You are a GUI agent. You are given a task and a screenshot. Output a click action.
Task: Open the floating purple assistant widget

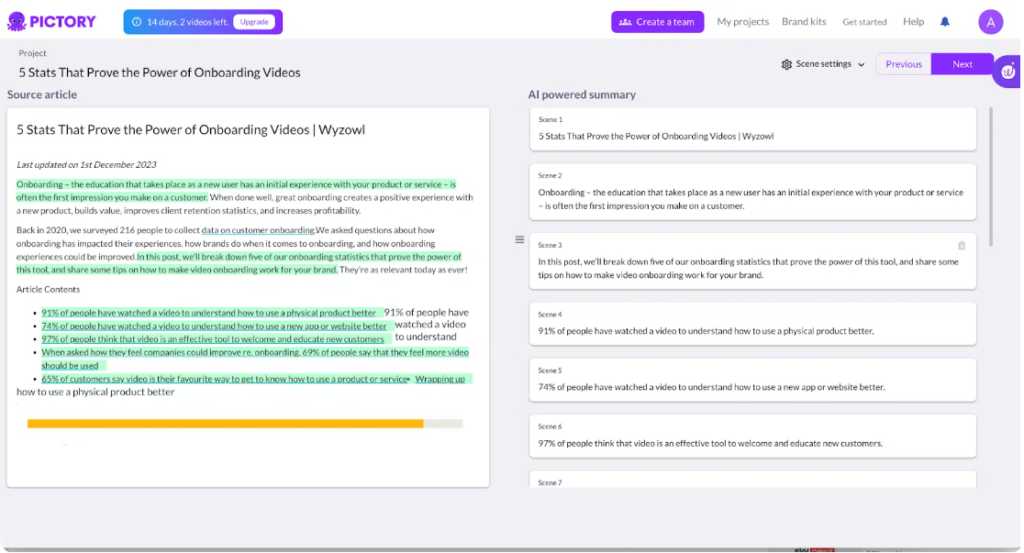pos(1007,72)
